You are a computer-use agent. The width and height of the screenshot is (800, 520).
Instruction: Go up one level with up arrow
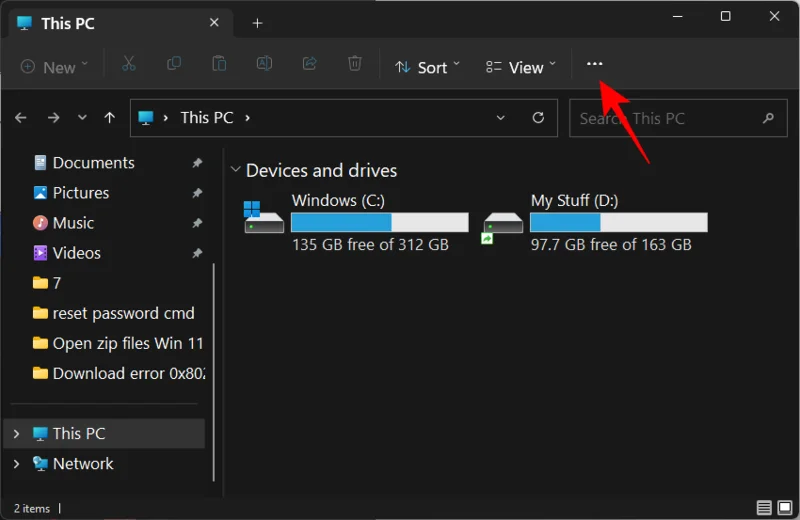pyautogui.click(x=109, y=118)
